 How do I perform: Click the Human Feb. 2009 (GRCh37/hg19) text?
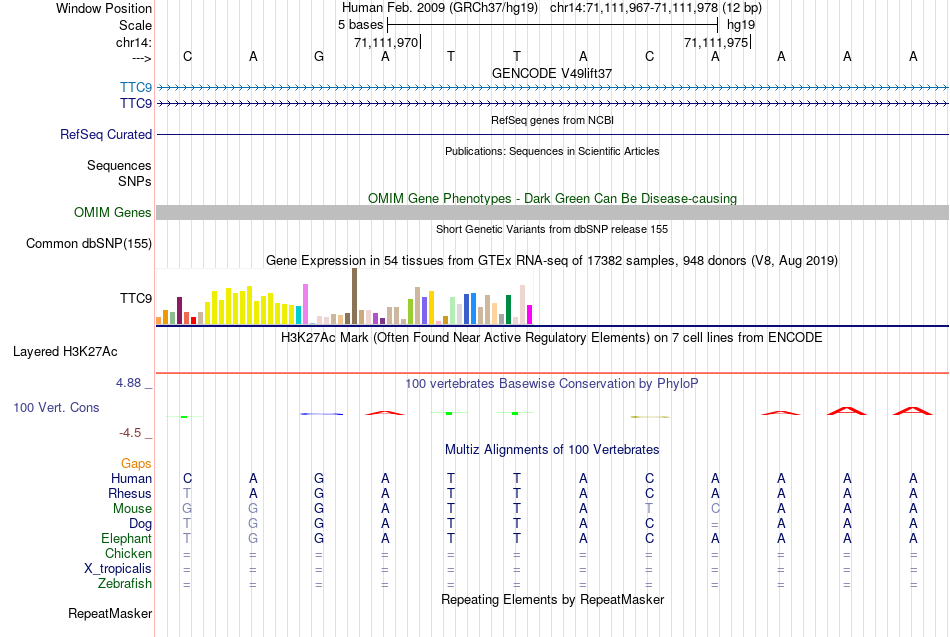440,8
